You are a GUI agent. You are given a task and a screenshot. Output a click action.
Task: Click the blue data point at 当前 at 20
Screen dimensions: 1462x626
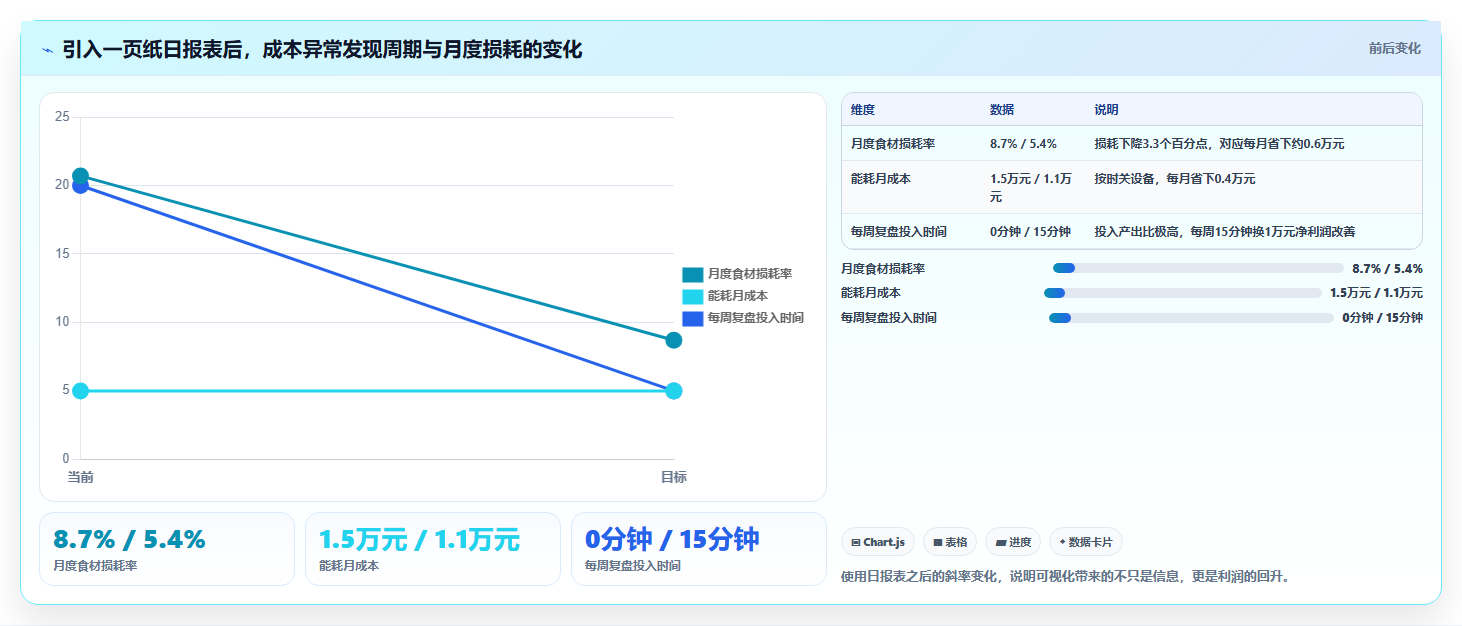pos(81,186)
